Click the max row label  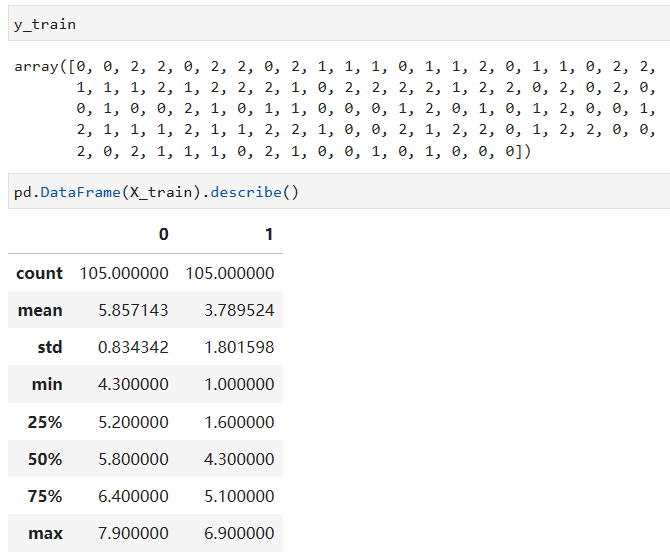pos(45,533)
